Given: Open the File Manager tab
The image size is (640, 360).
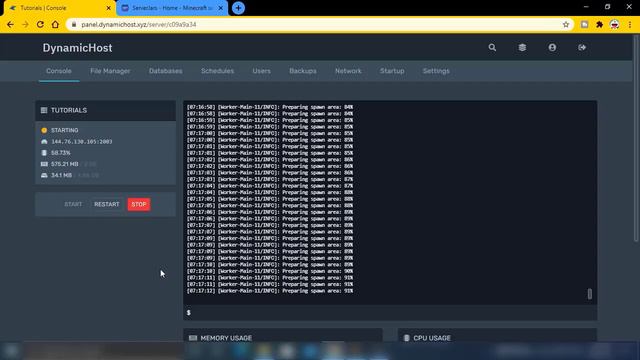Looking at the screenshot, I should click(x=110, y=71).
